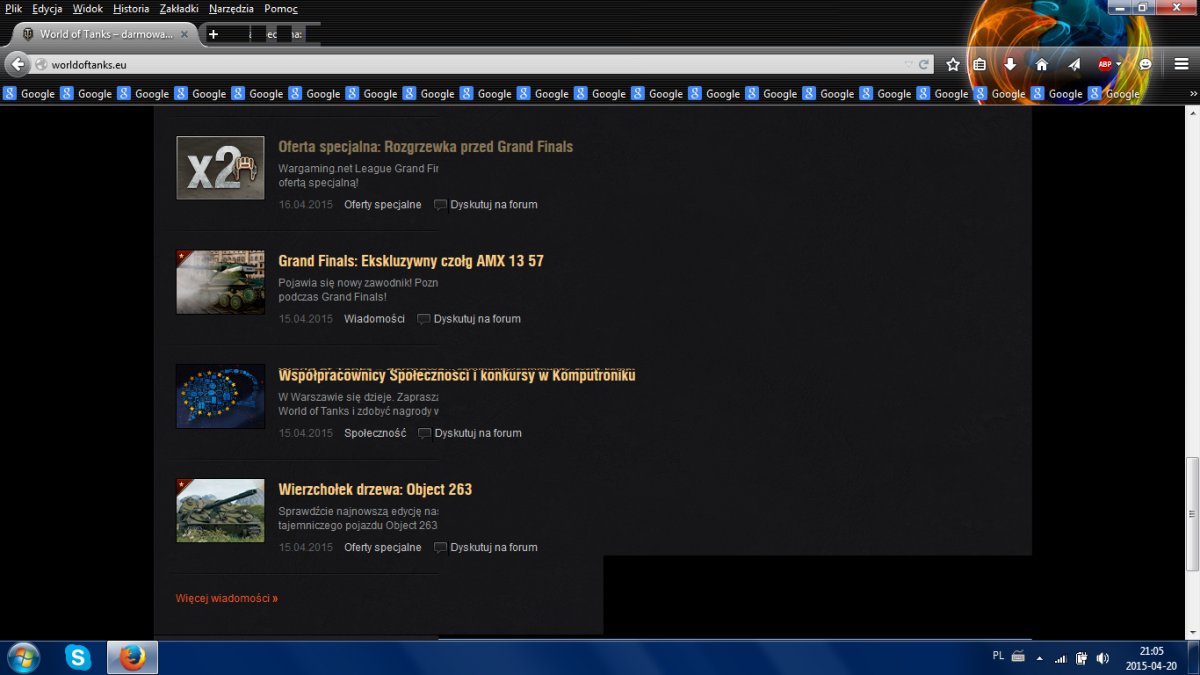Click the scroll down arrow of page scrollbar

point(1191,632)
